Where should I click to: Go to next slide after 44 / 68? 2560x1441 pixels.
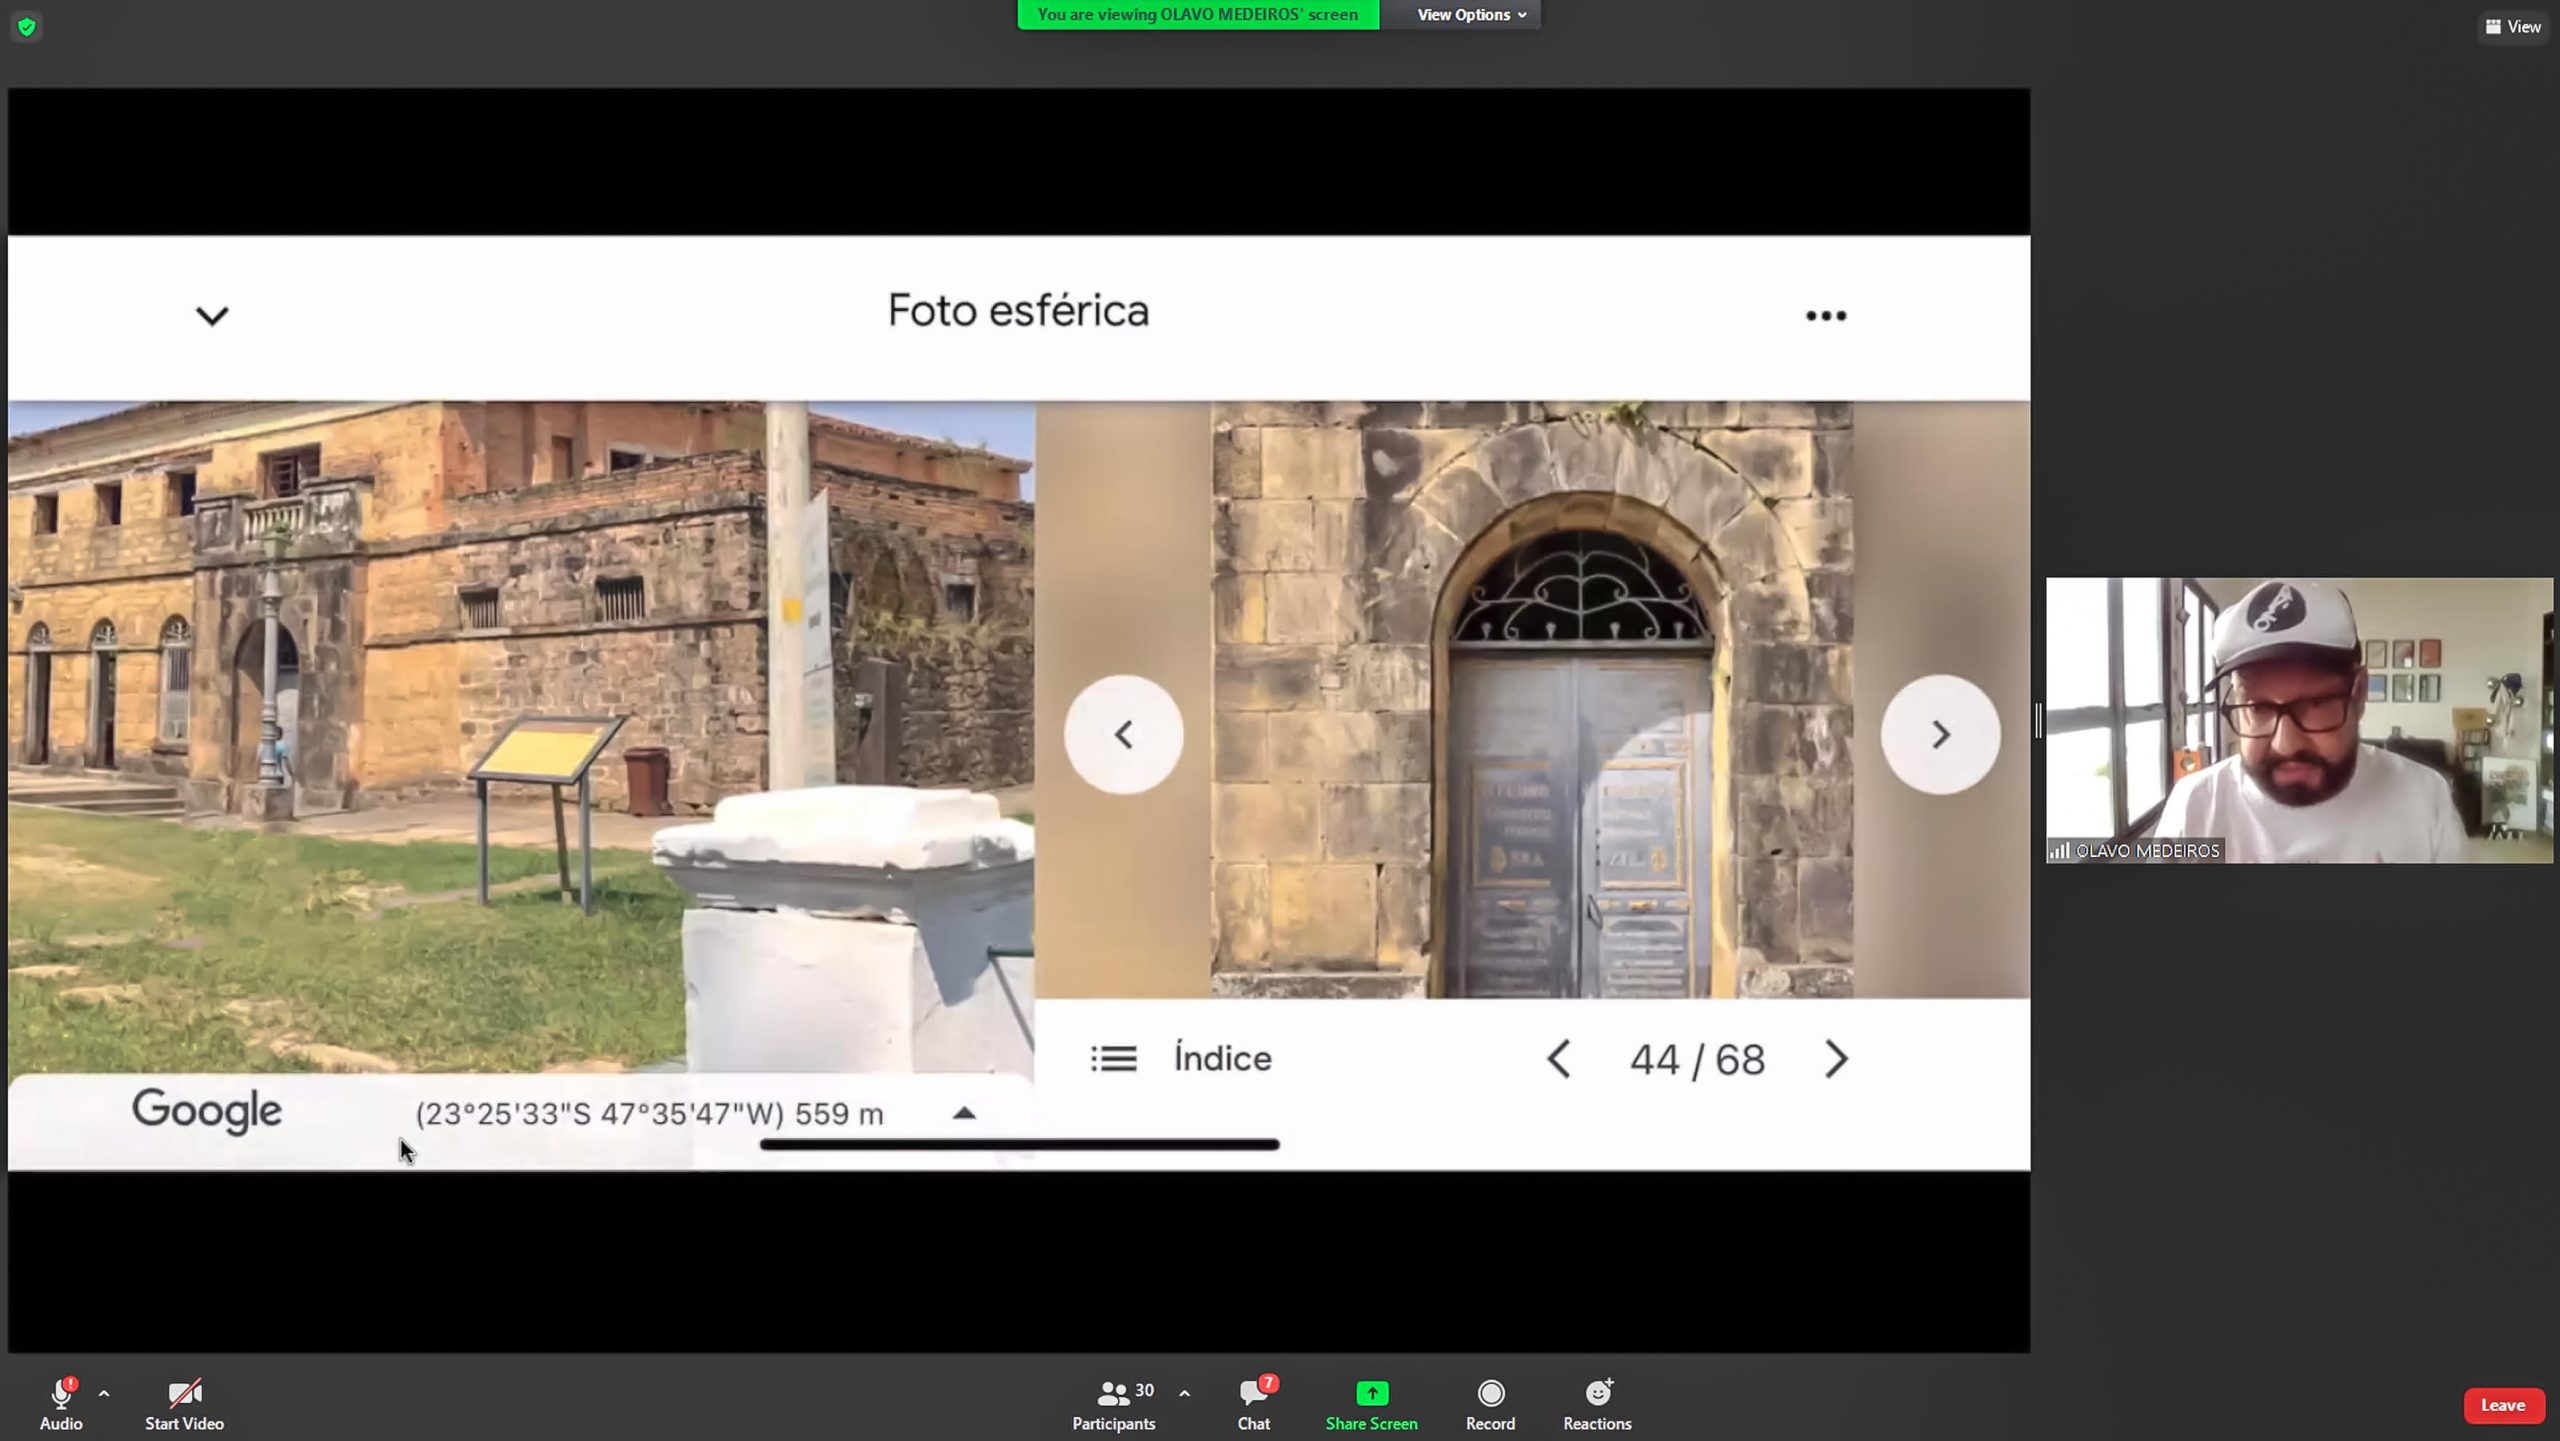pos(1836,1059)
